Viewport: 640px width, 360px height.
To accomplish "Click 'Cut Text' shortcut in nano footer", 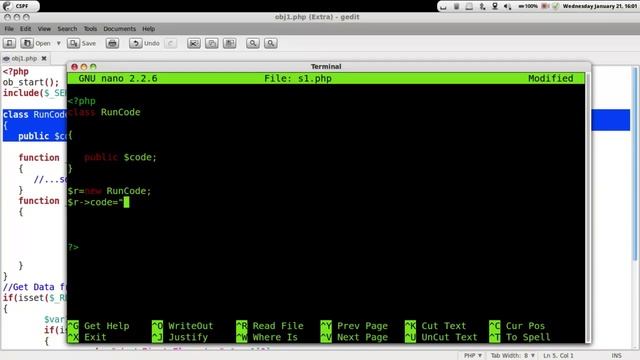I will pos(435,326).
